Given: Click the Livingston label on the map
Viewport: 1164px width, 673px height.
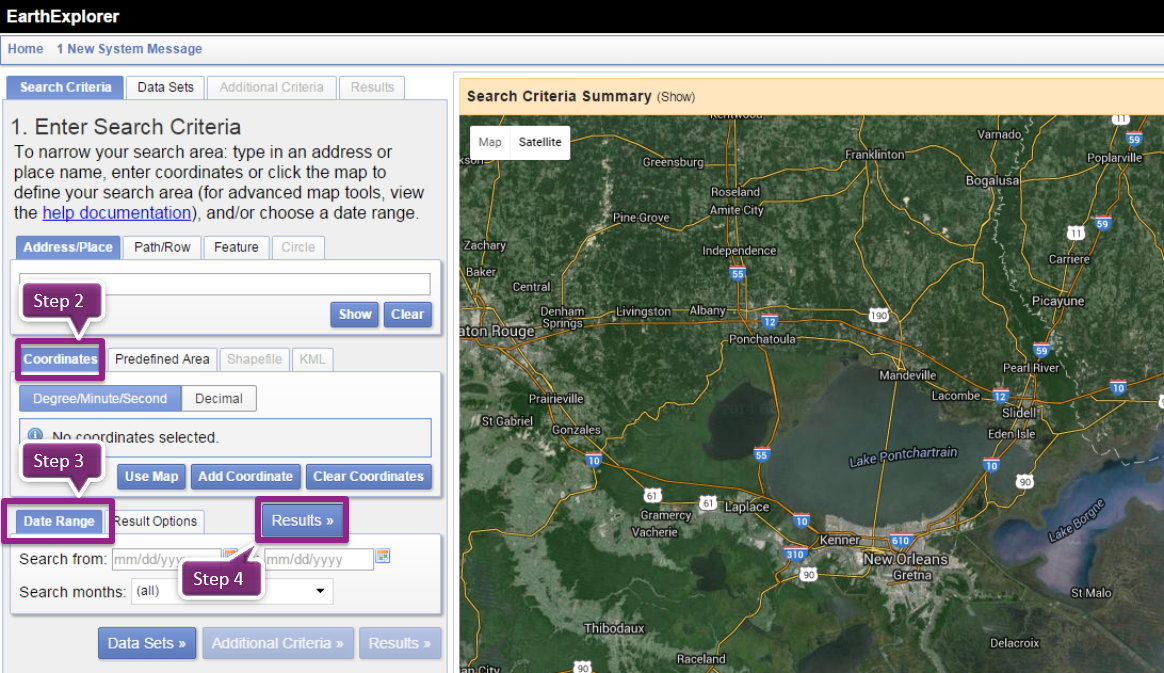Looking at the screenshot, I should pos(643,312).
